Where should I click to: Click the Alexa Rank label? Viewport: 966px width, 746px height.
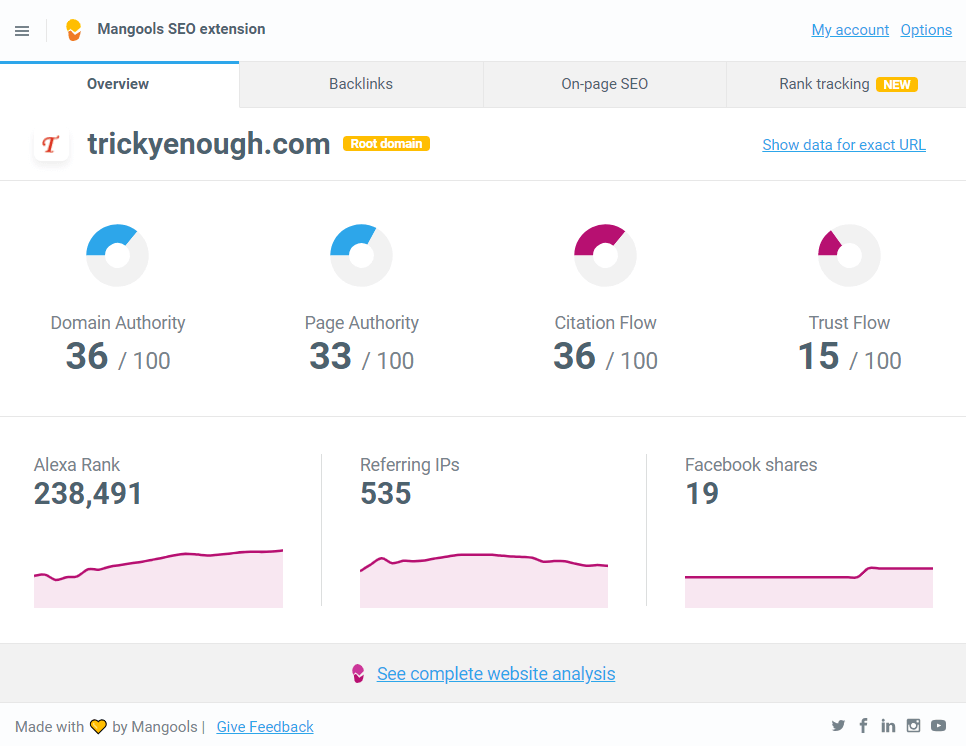77,464
